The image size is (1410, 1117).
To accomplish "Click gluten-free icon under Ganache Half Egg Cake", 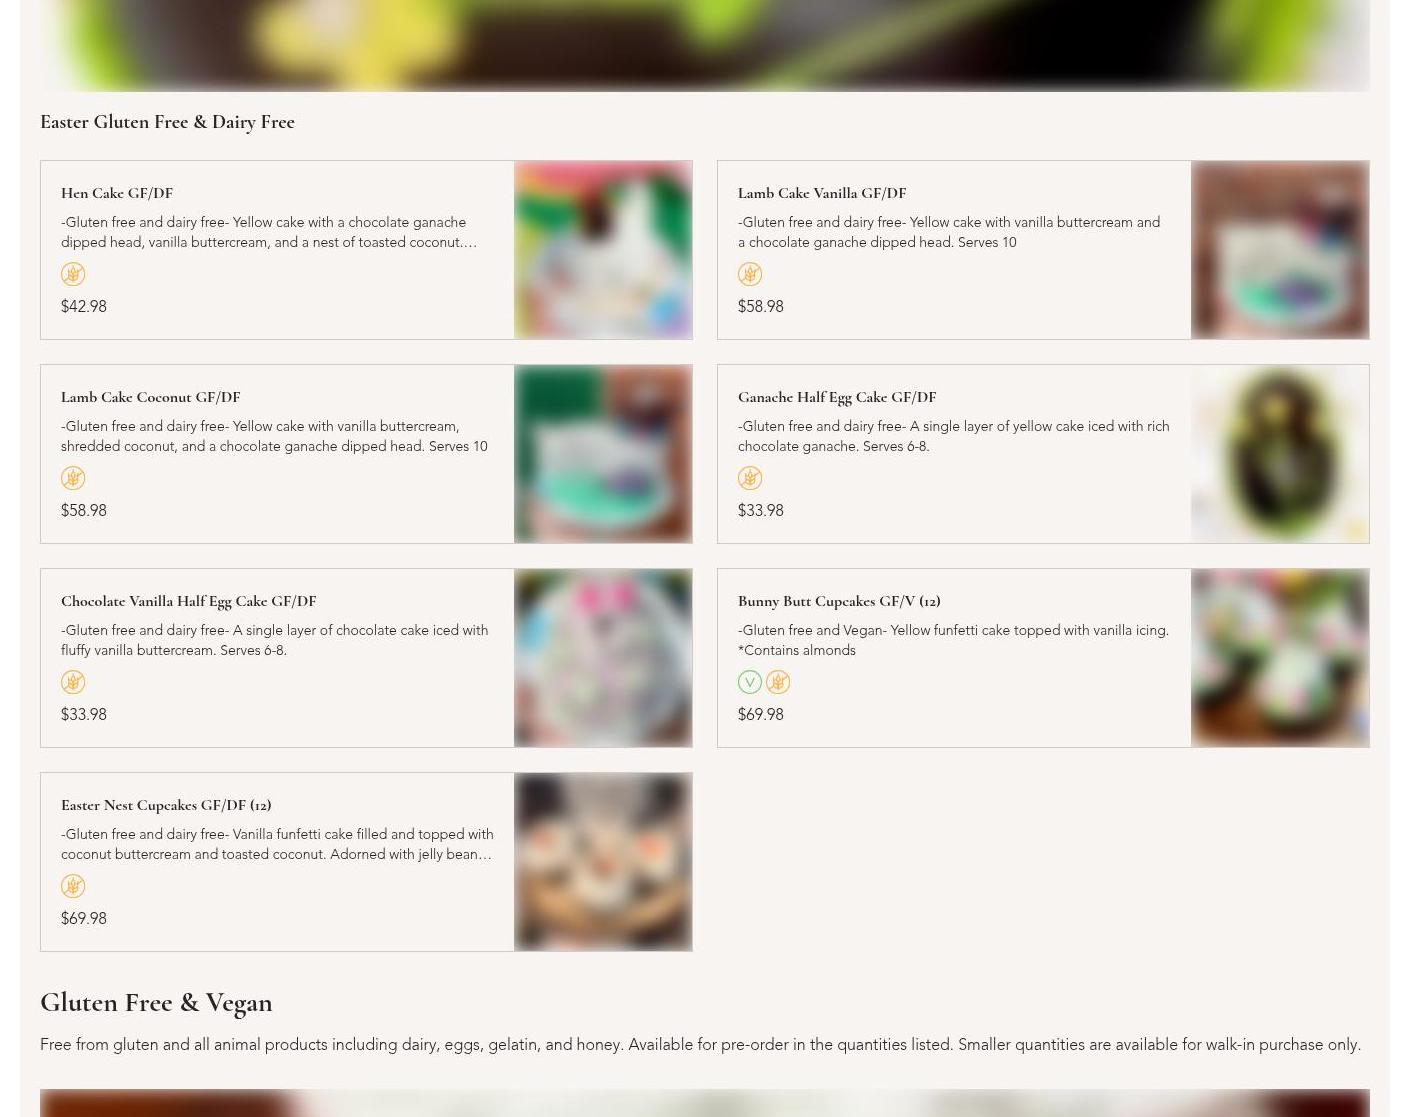I will [x=750, y=478].
